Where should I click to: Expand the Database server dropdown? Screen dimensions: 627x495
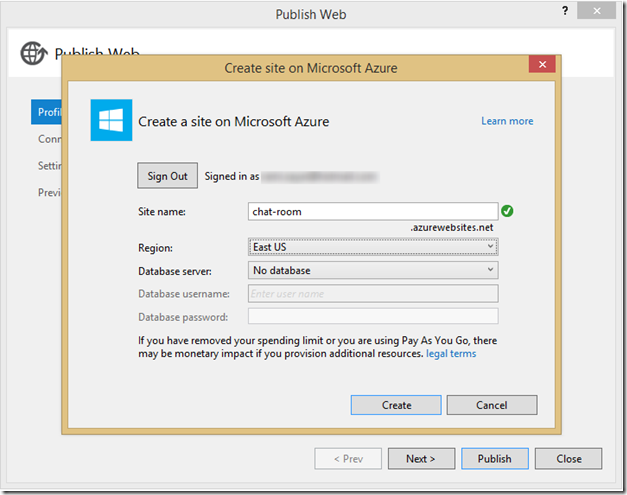[x=373, y=270]
